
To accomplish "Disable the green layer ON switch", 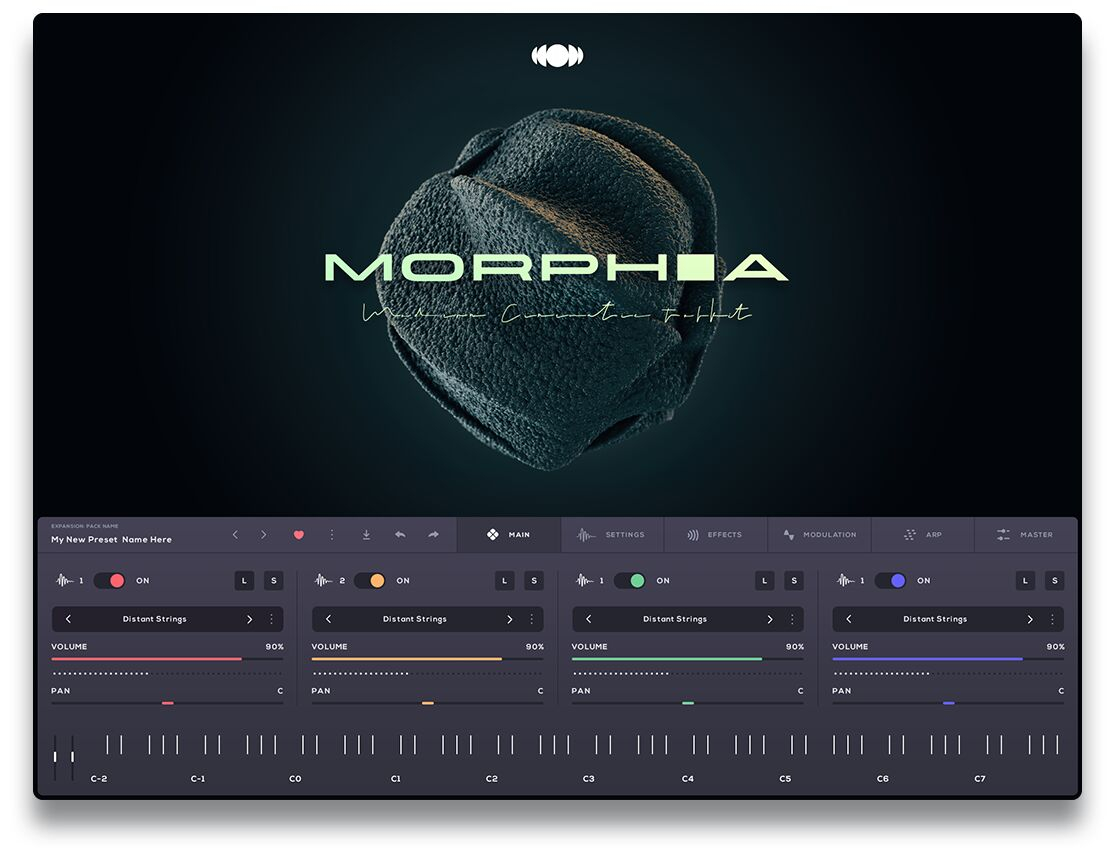I will (x=629, y=580).
